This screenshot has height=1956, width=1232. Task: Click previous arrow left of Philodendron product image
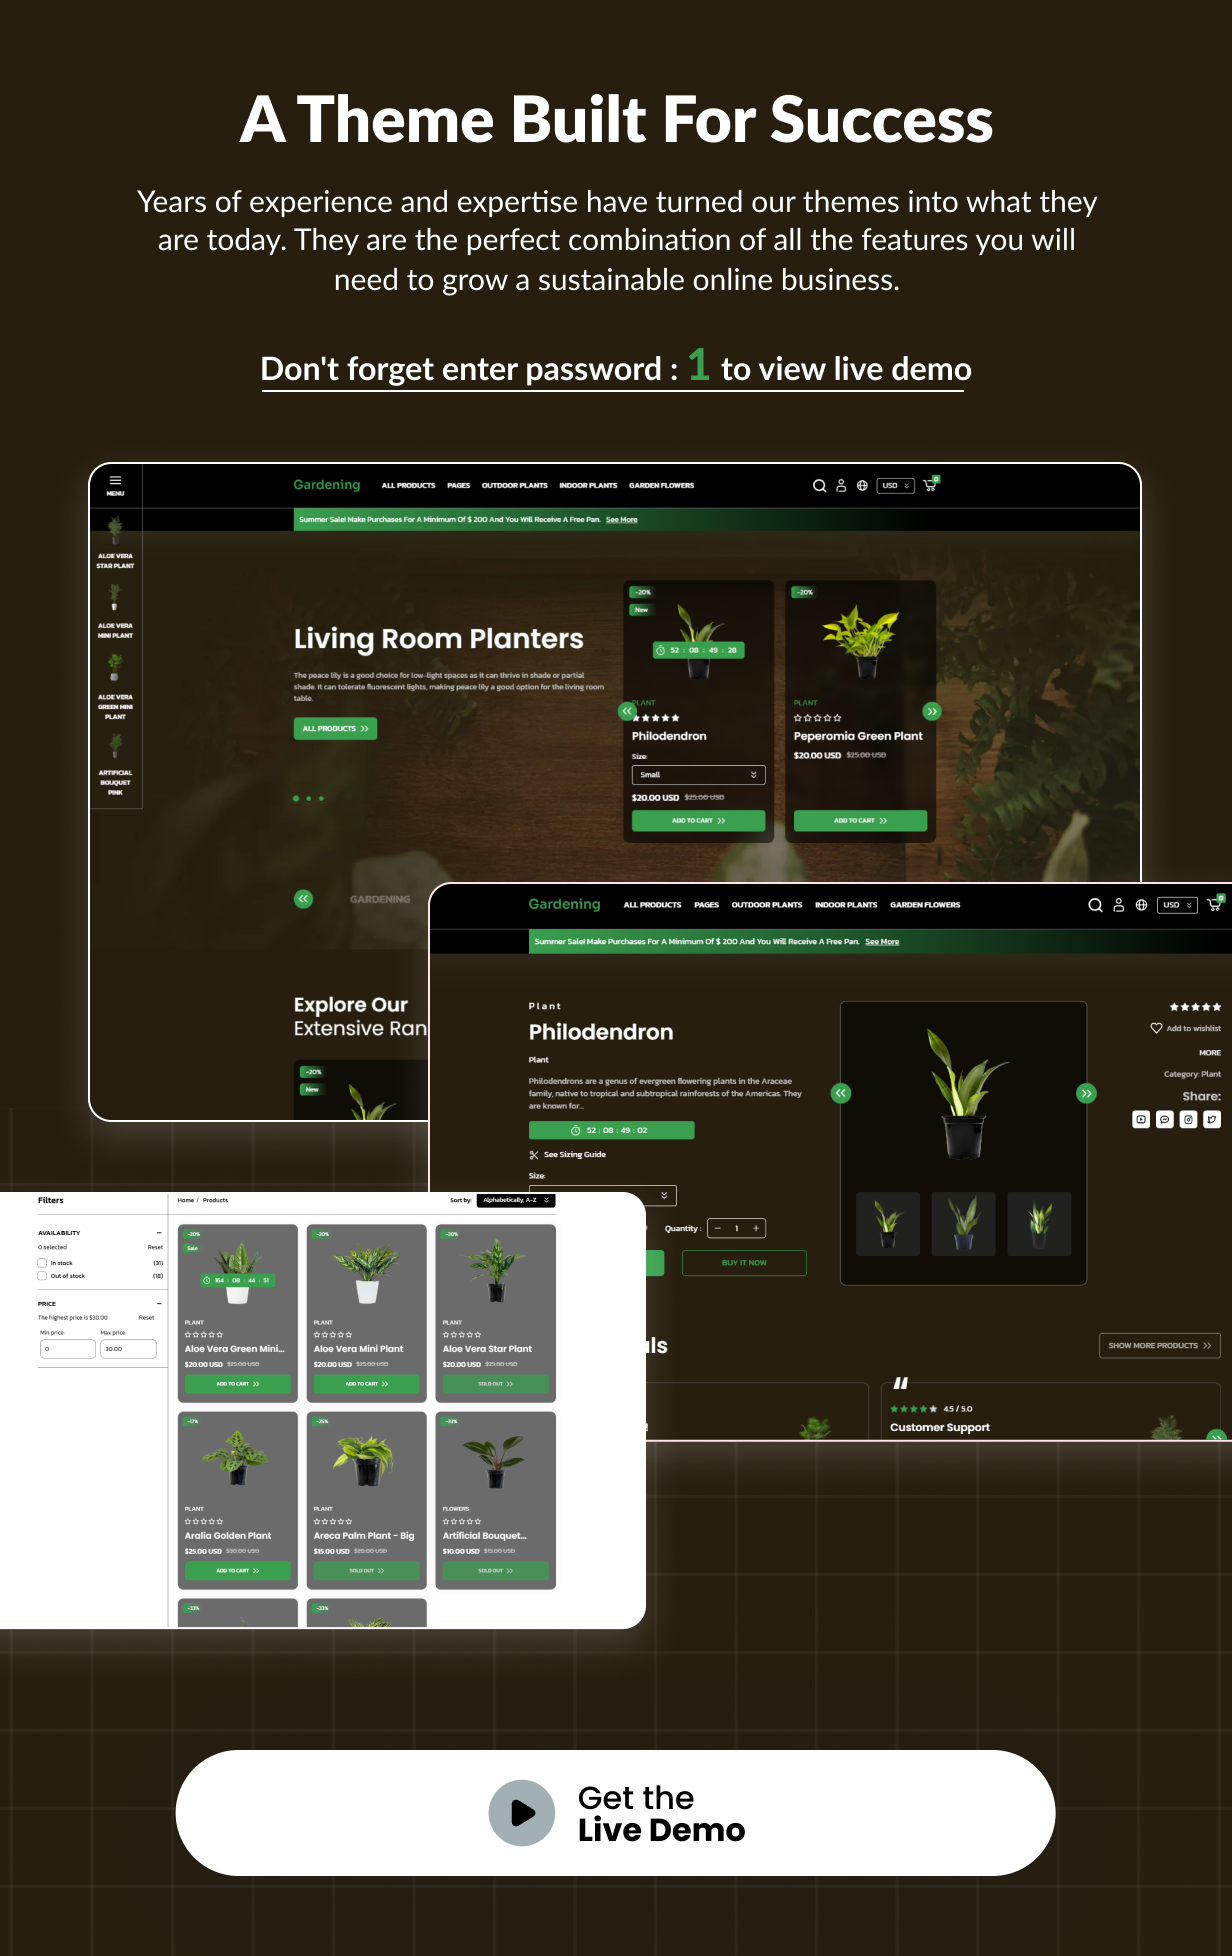click(841, 1093)
